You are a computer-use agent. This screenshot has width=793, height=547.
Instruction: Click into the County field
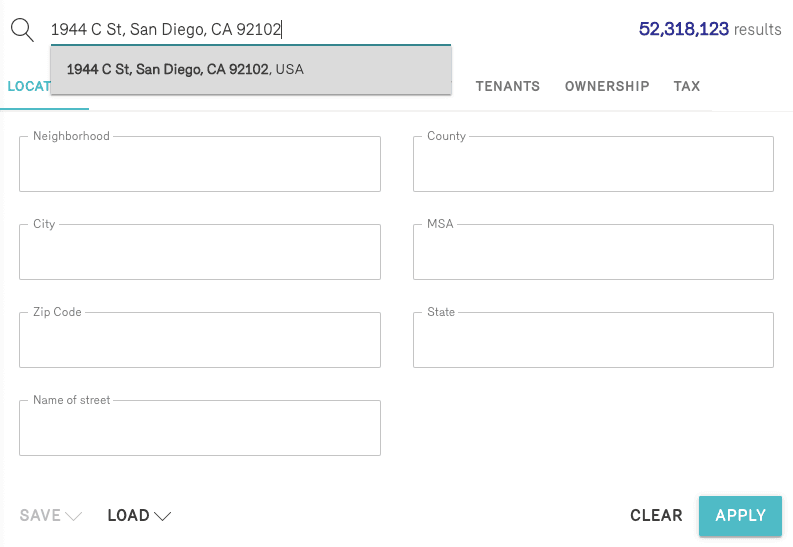pos(593,165)
